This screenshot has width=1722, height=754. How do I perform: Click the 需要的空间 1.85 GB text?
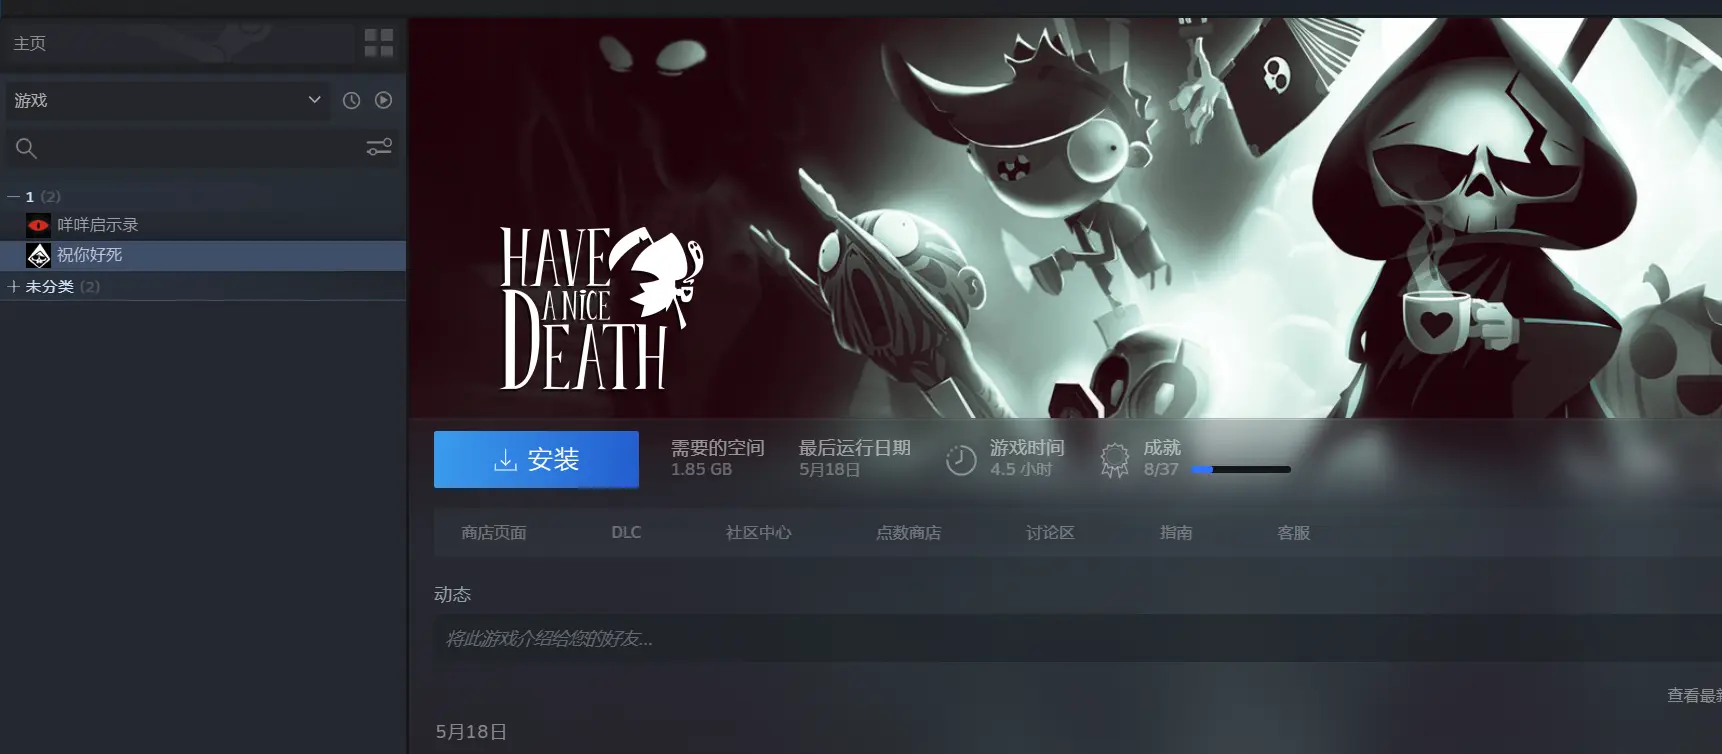(718, 458)
